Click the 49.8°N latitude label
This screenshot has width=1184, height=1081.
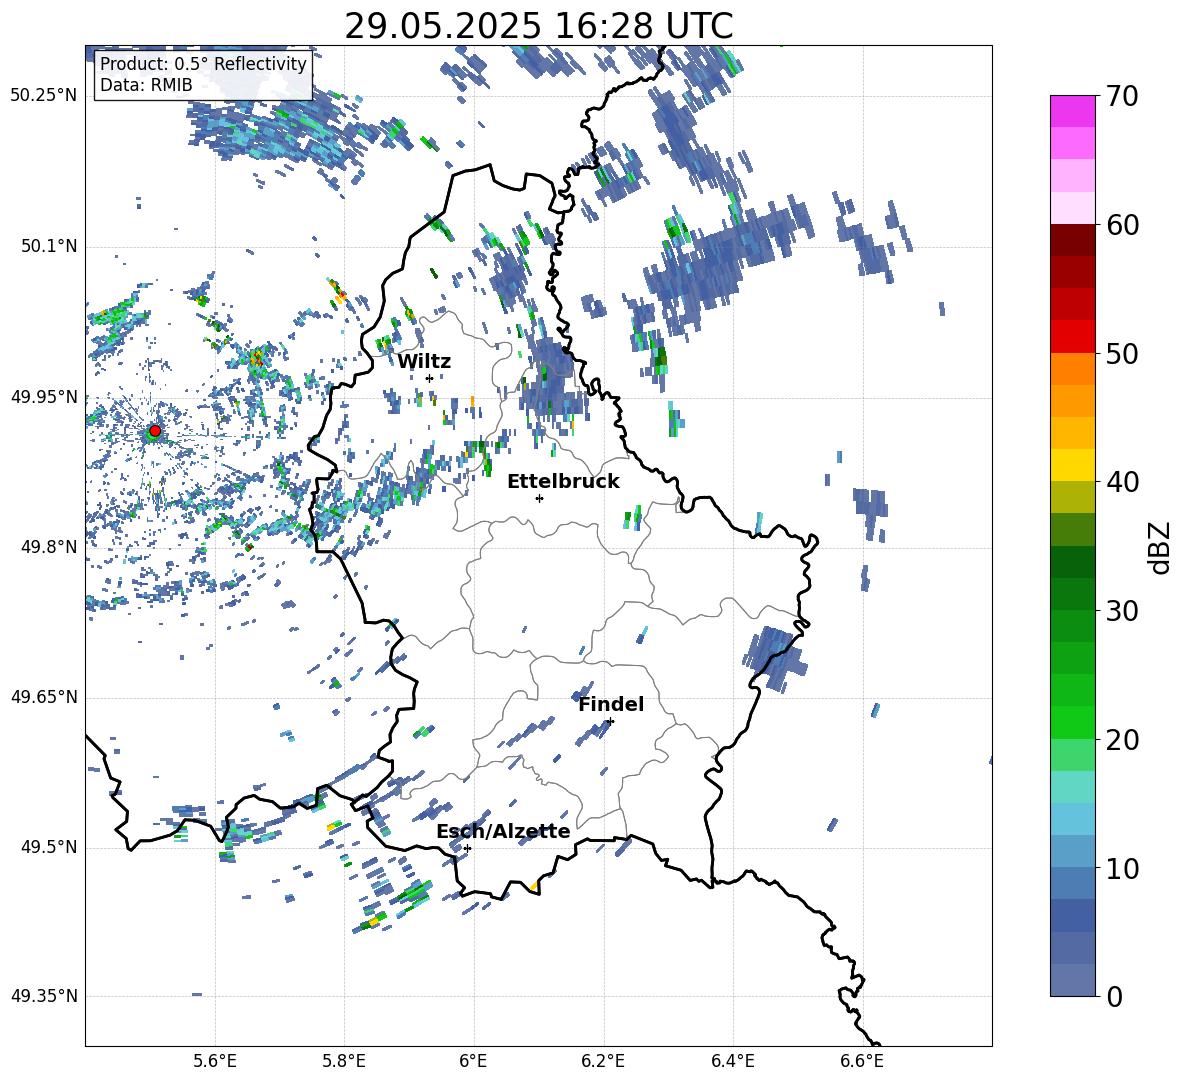pos(48,547)
